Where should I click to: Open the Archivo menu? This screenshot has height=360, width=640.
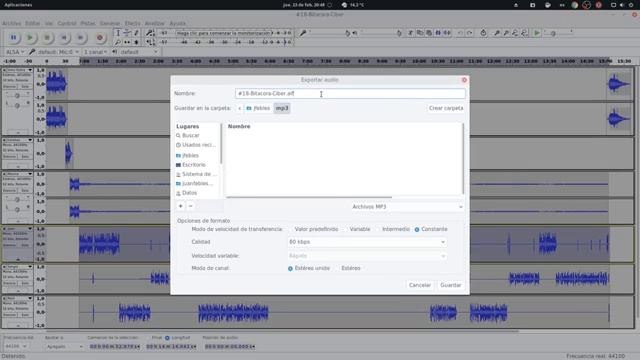tap(11, 23)
